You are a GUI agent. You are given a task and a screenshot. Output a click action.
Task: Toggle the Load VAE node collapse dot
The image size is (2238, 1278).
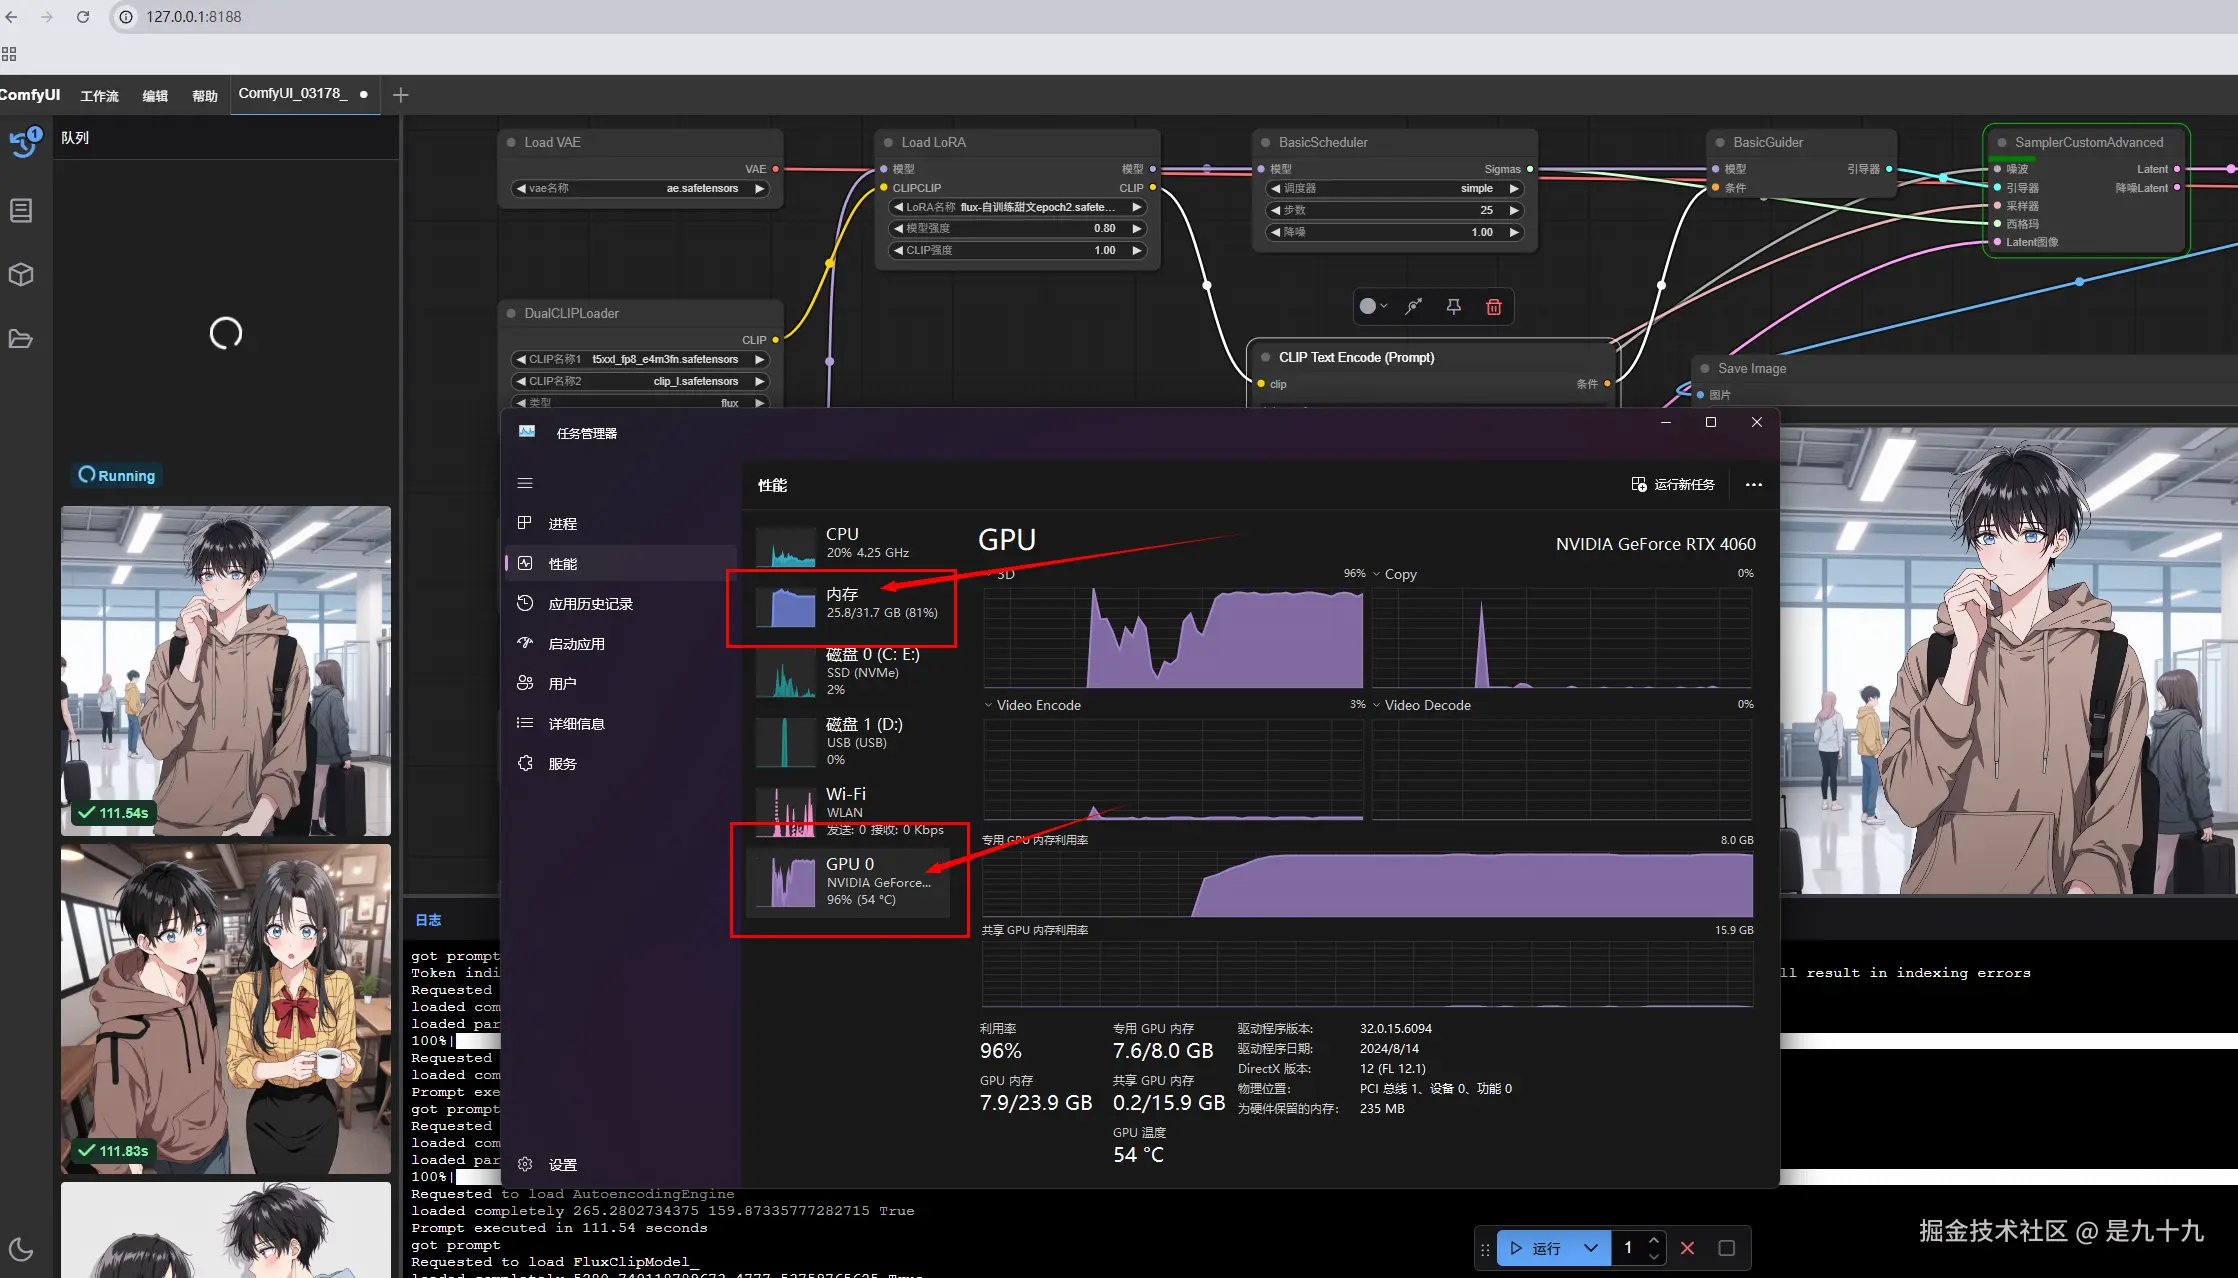pyautogui.click(x=512, y=143)
